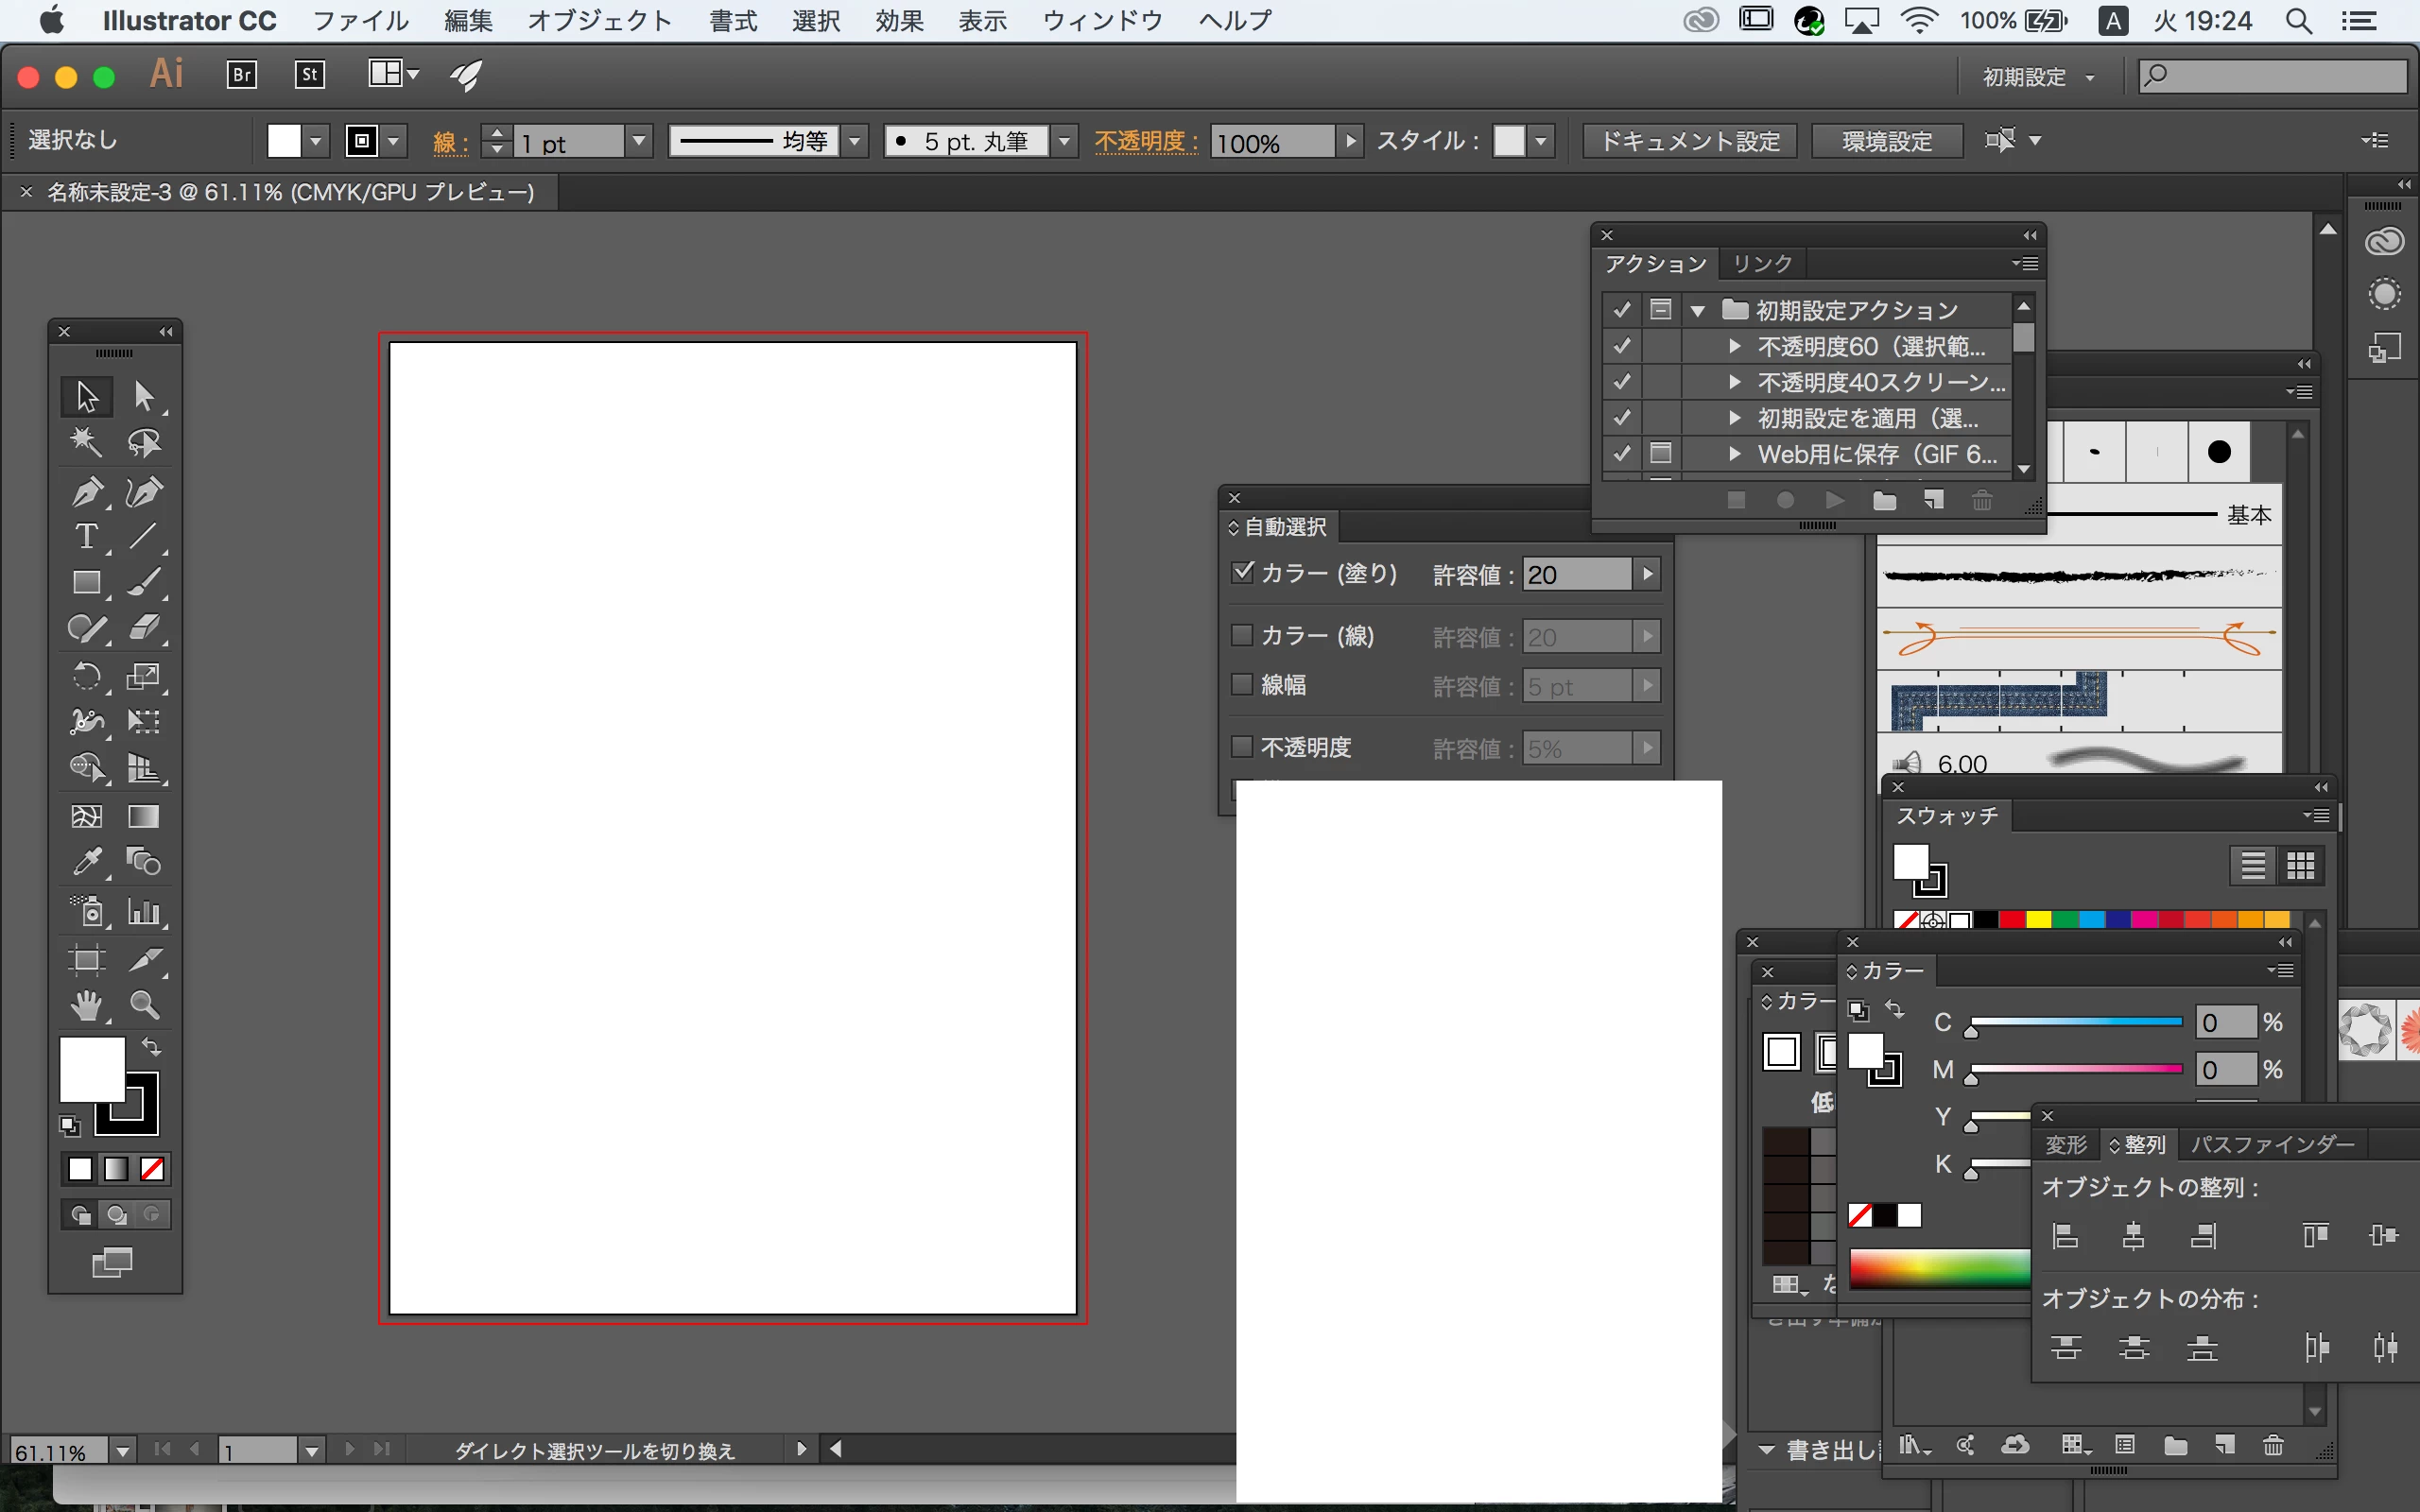Viewport: 2420px width, 1512px height.
Task: Uncheck the カラー (塗り) checkbox
Action: coord(1242,572)
